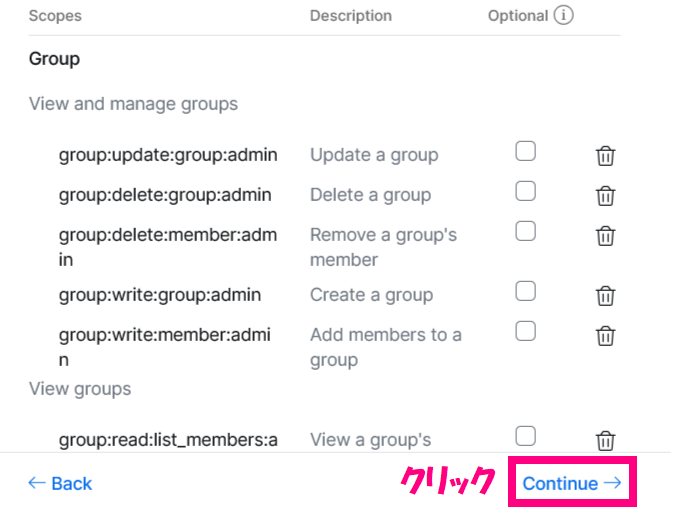677x512 pixels.
Task: Check optional box for Delete a group
Action: click(x=525, y=191)
